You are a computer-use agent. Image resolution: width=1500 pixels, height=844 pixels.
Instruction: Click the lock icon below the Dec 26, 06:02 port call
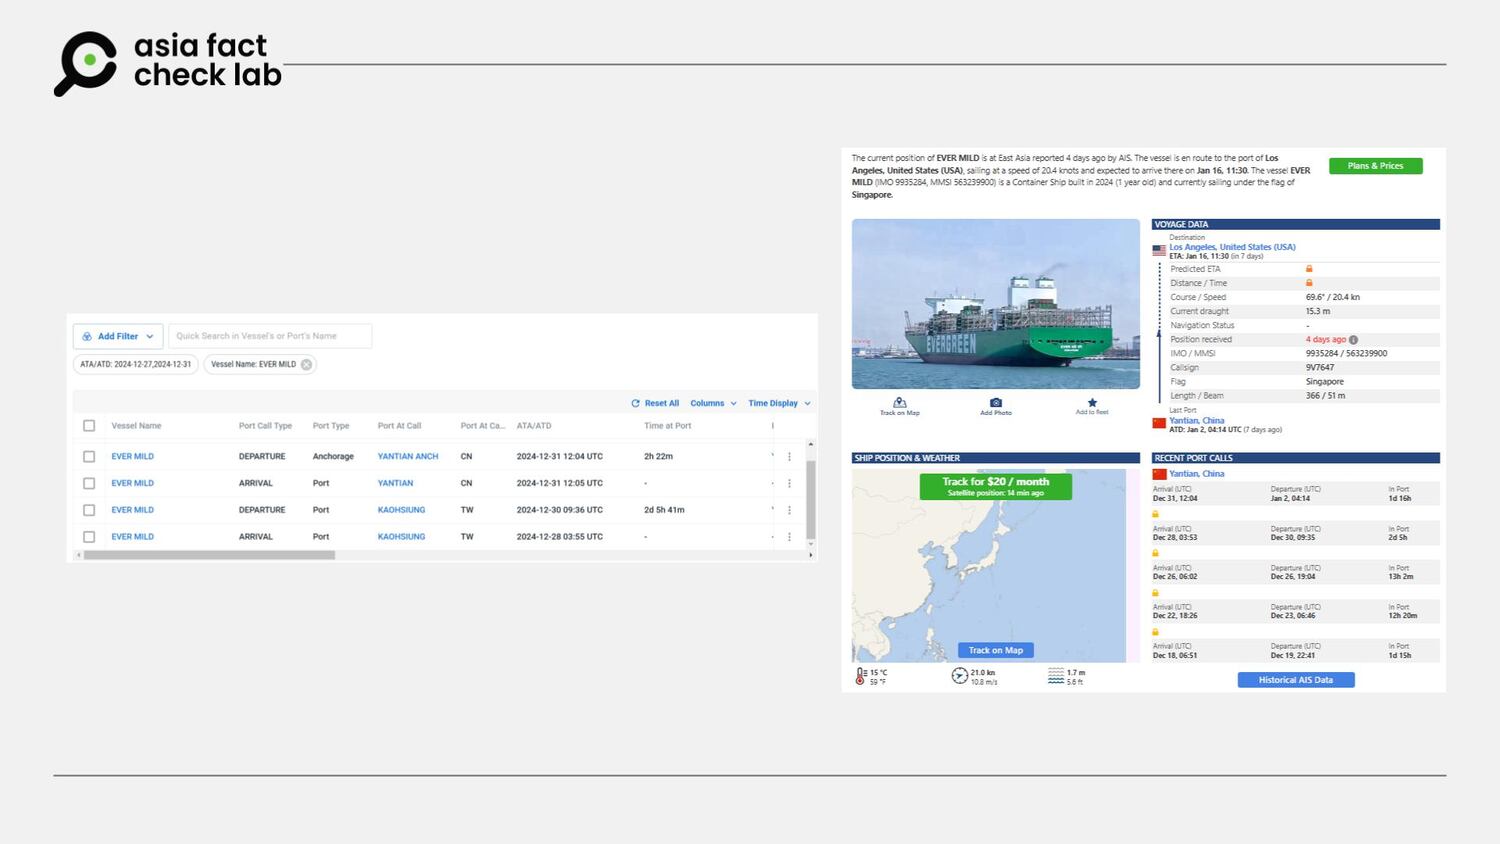[1155, 593]
